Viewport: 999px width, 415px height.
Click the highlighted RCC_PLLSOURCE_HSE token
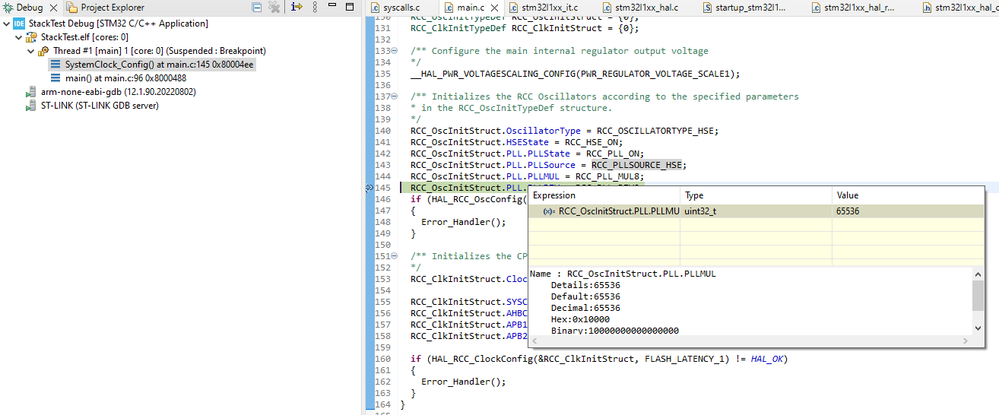[636, 165]
